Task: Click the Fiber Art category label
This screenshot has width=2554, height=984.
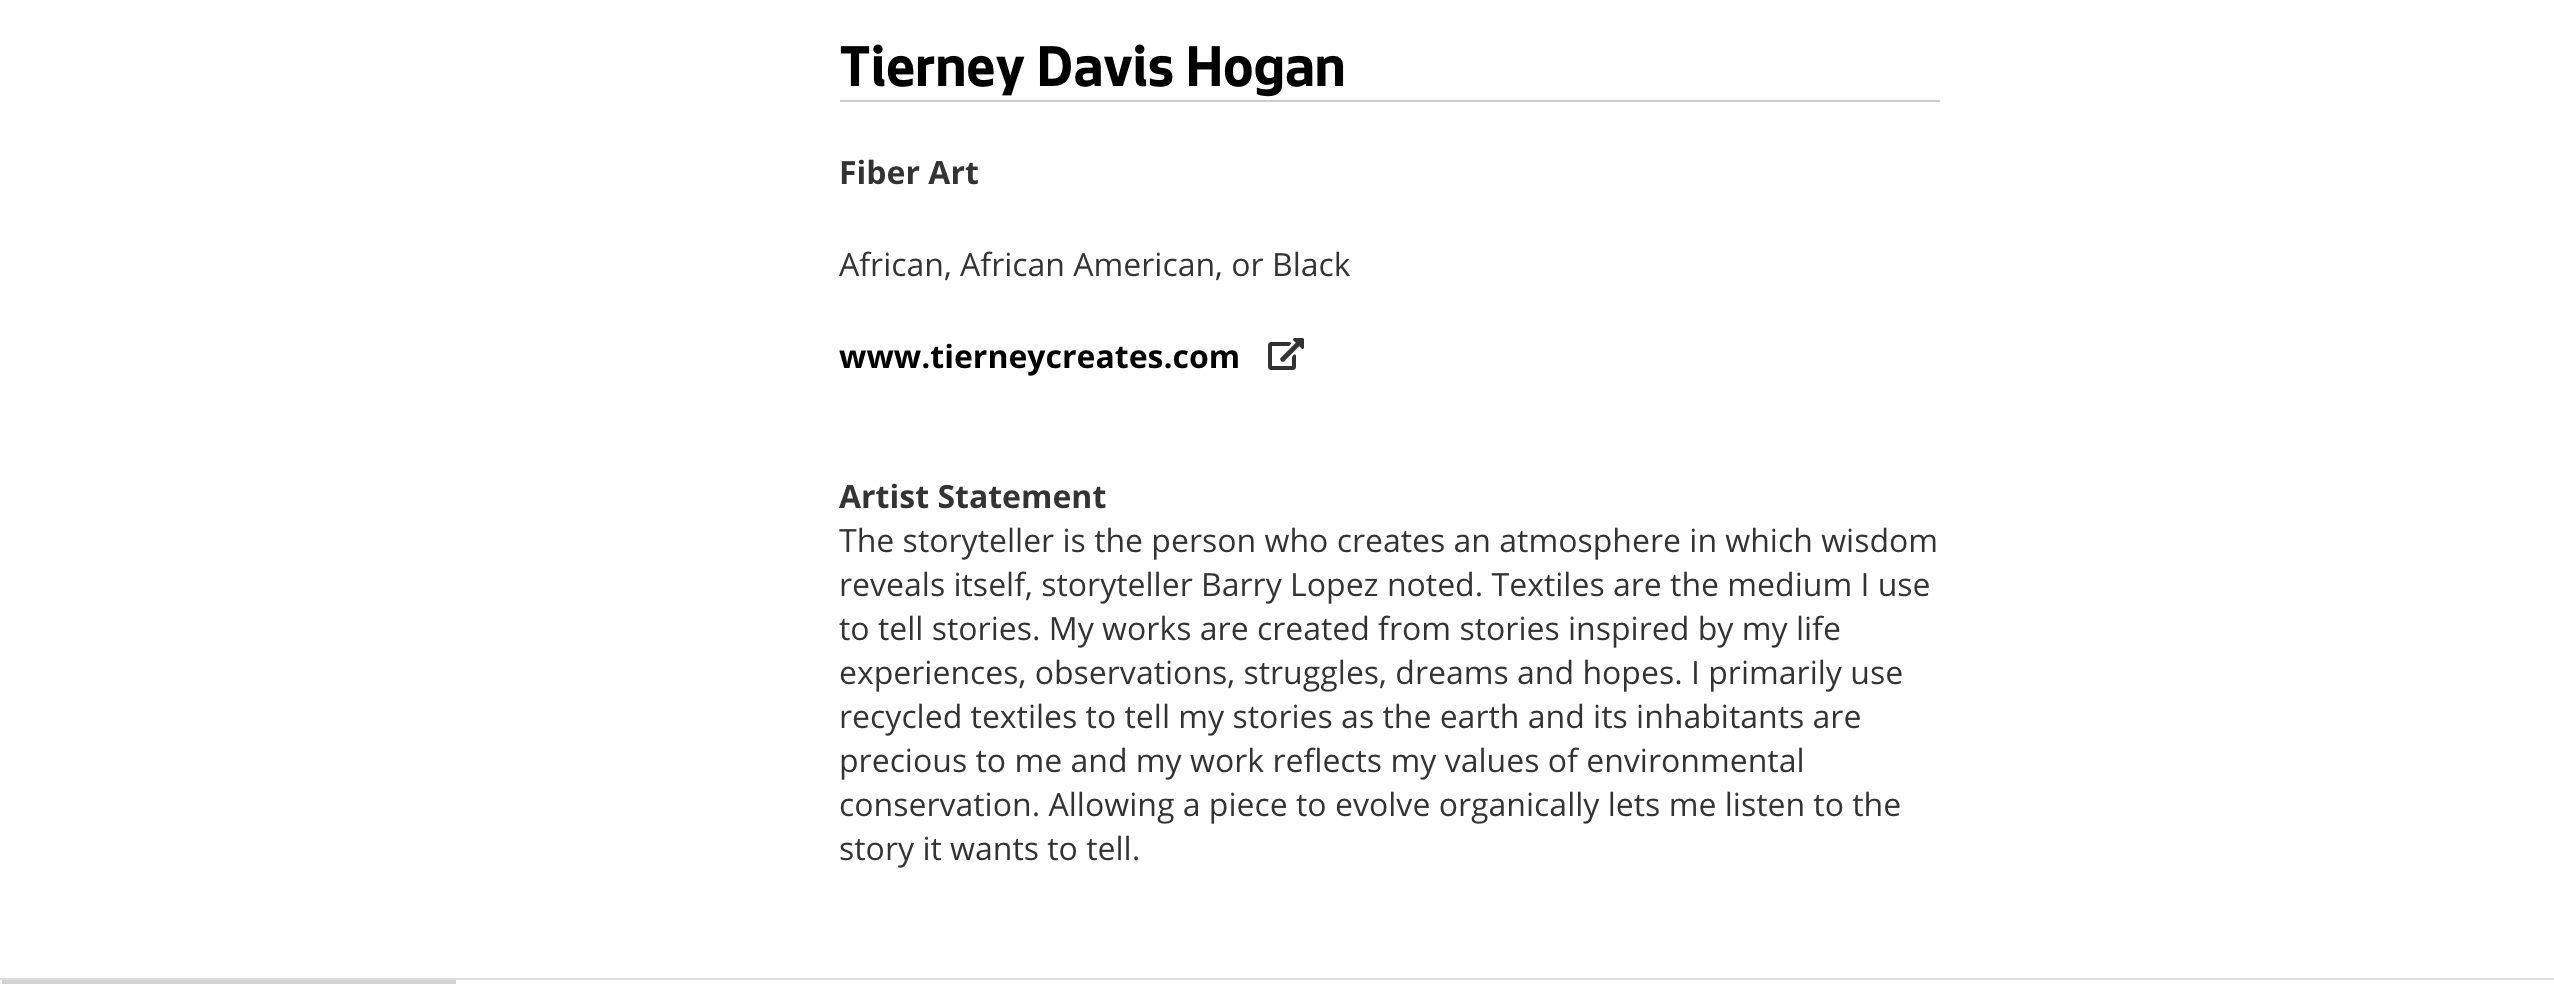Action: click(908, 173)
